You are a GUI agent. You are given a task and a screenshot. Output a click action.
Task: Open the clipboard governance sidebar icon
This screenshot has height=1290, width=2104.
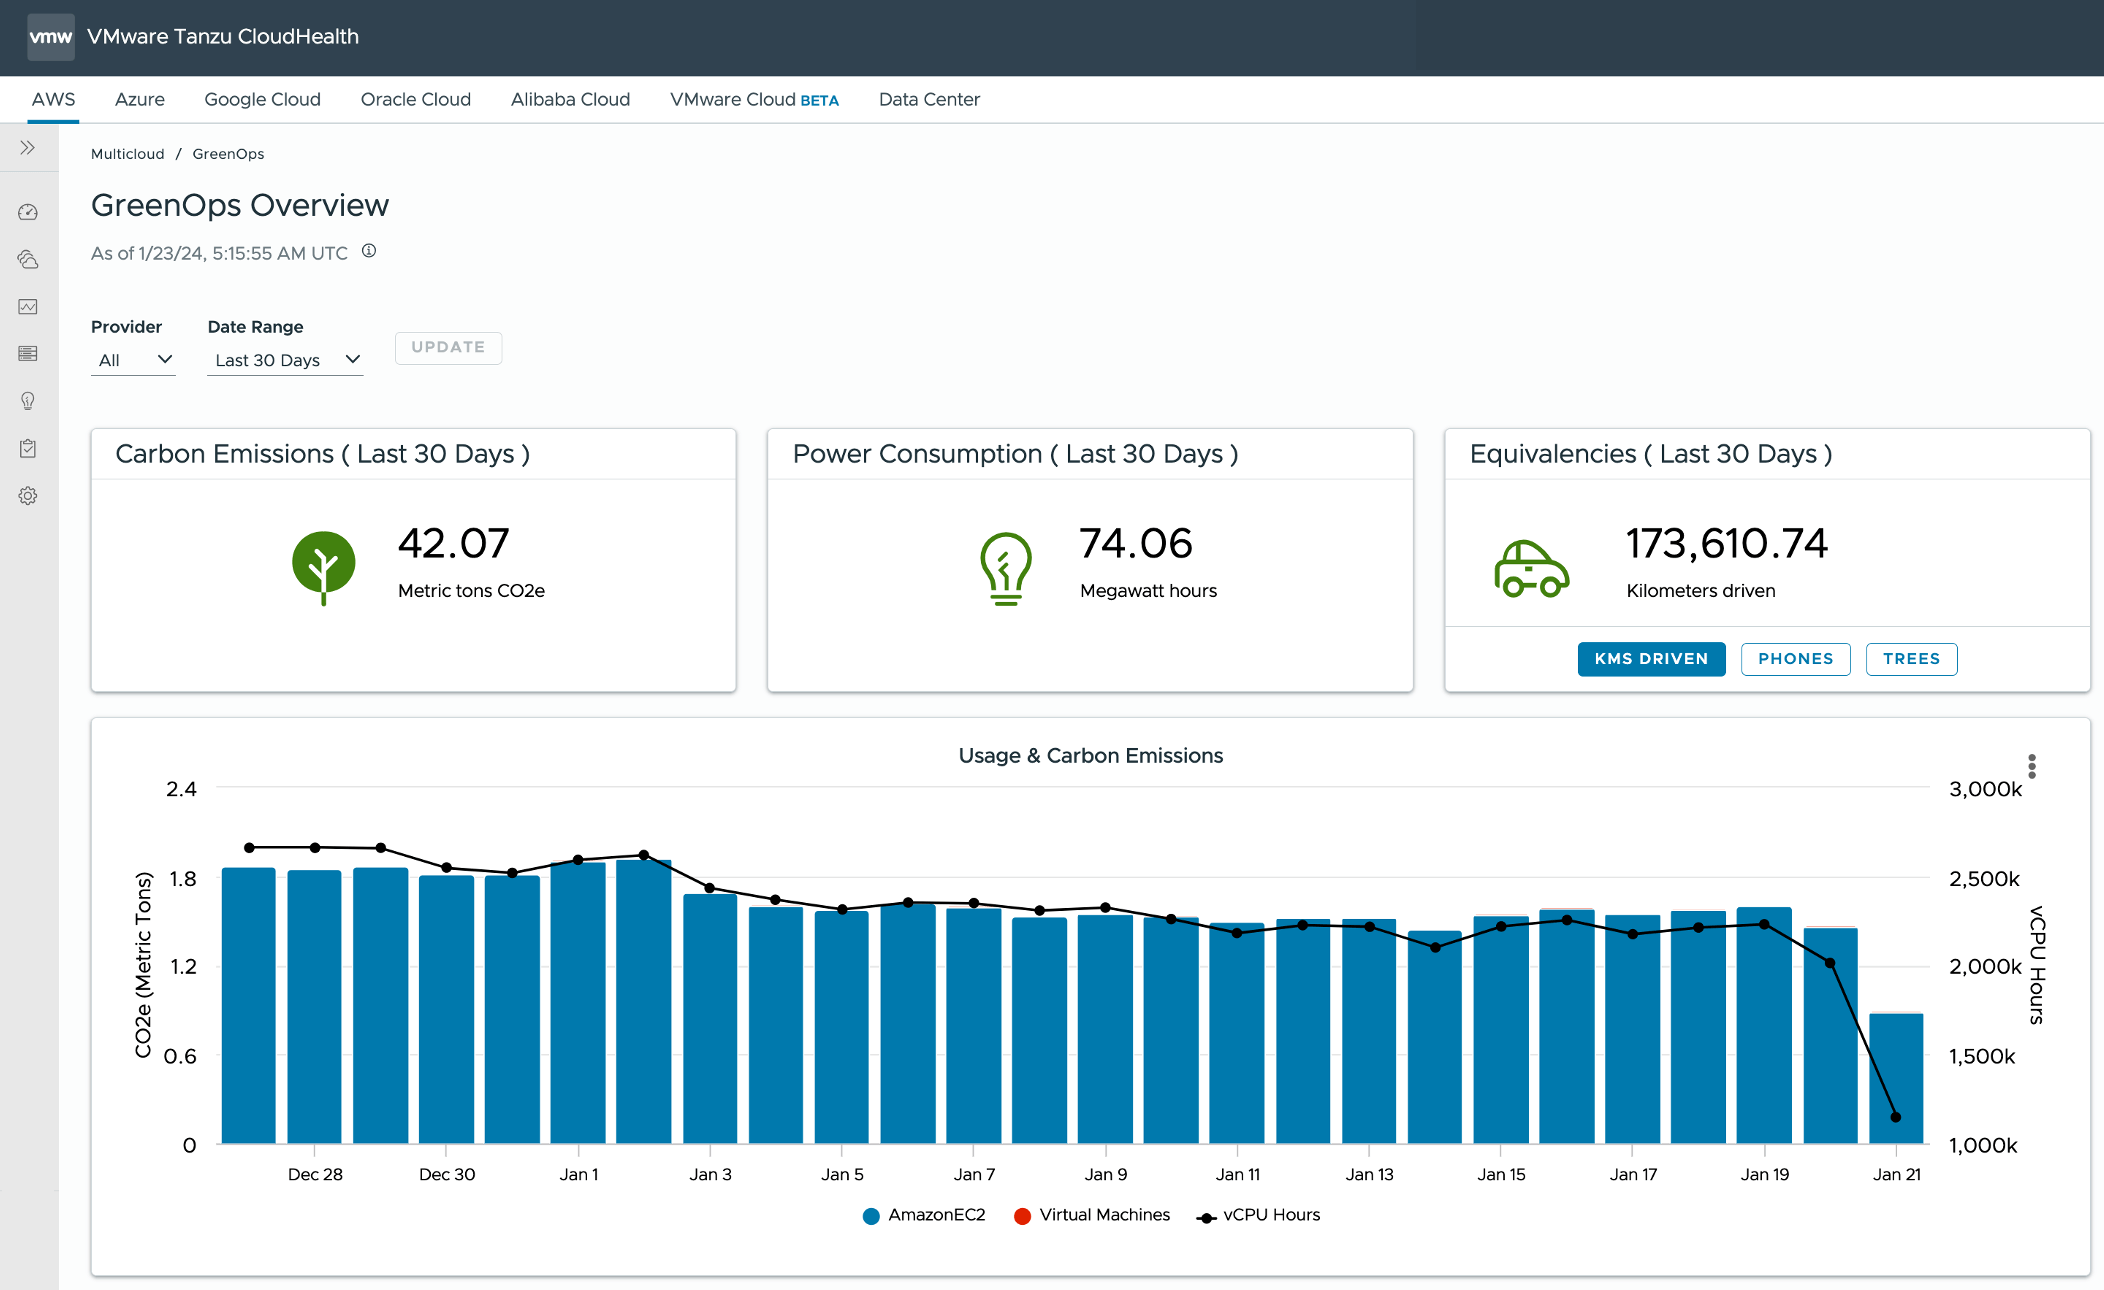pyautogui.click(x=28, y=448)
